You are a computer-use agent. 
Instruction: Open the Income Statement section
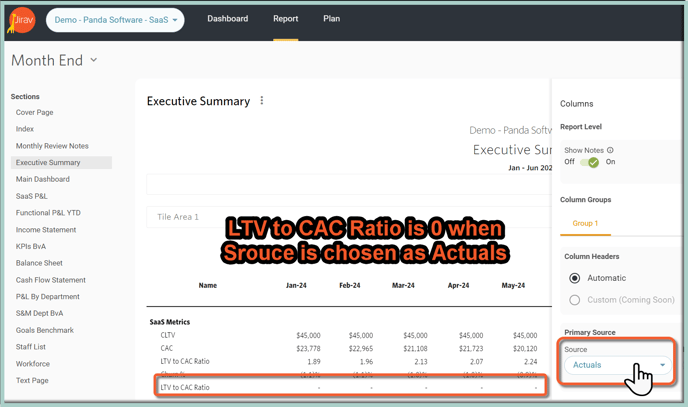tap(46, 229)
